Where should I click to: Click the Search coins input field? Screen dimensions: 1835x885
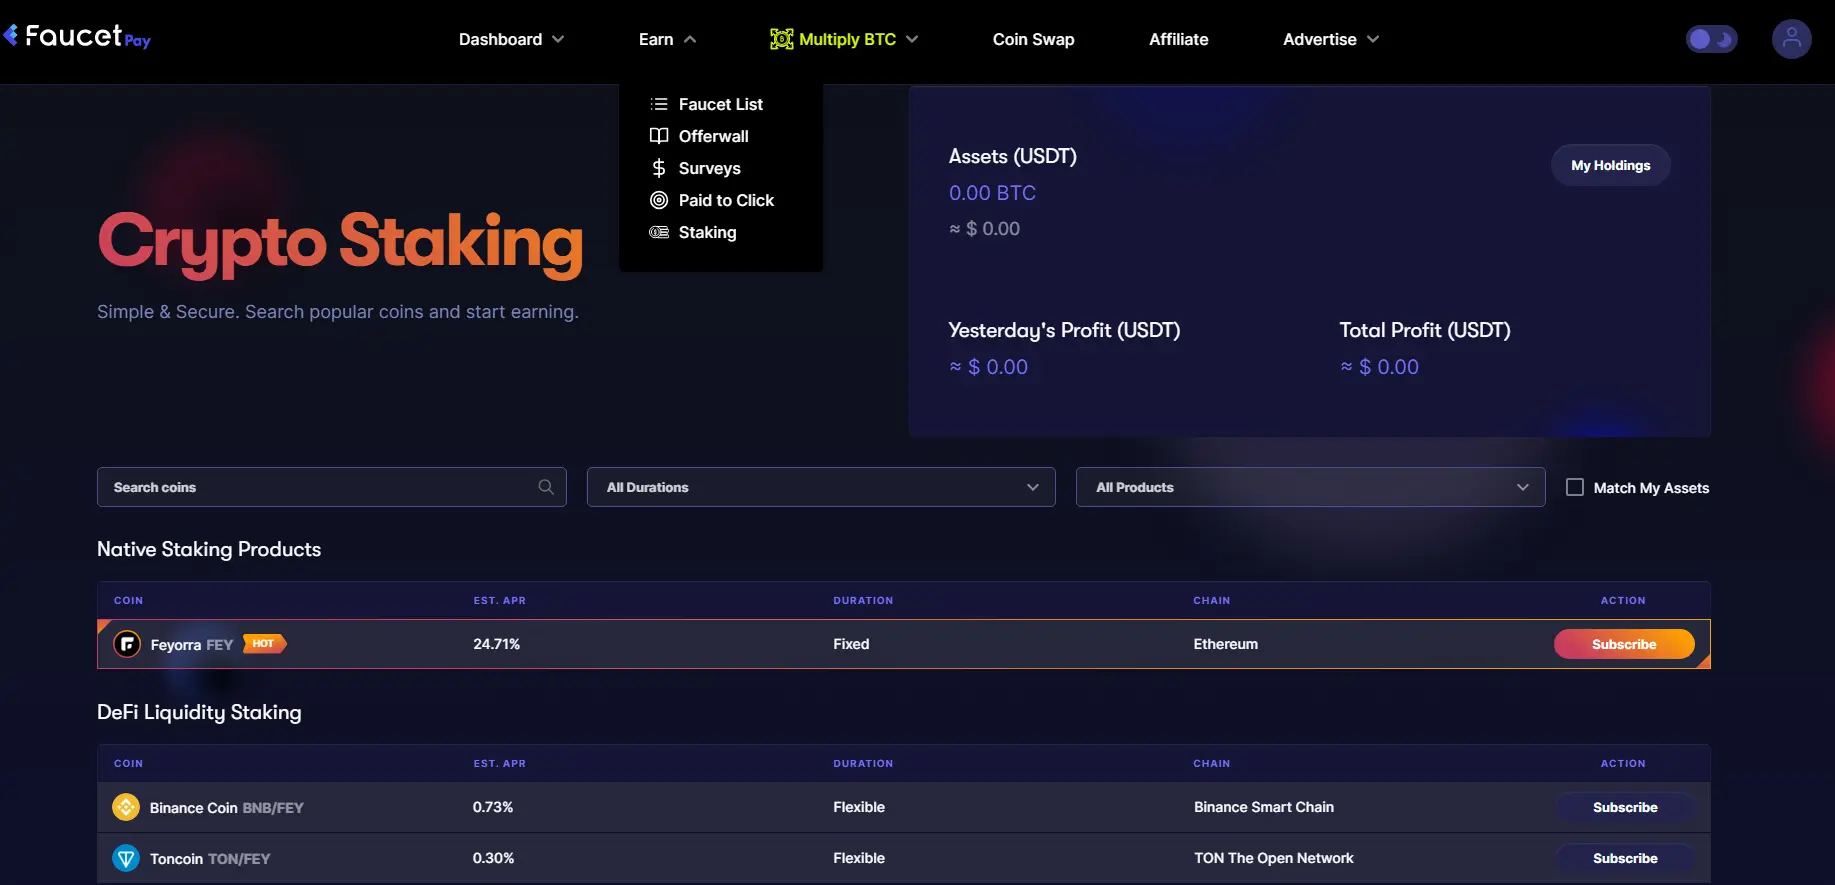(332, 487)
